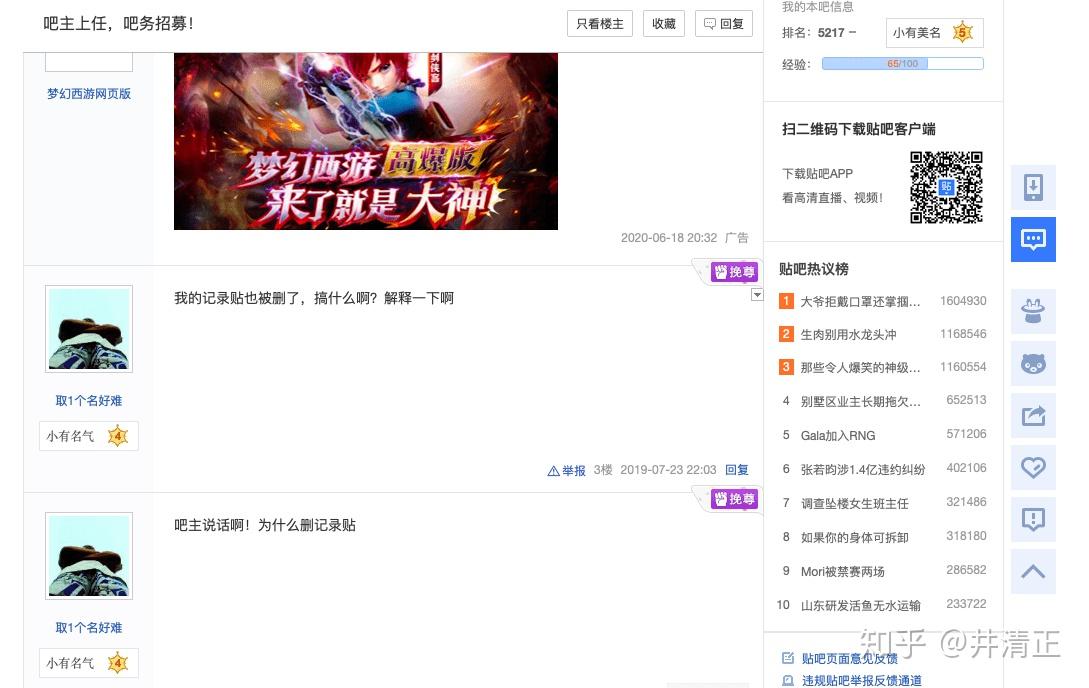Open hot topic 别墅区业主长期拖欠
Screen dimensions: 1089x688
(860, 401)
